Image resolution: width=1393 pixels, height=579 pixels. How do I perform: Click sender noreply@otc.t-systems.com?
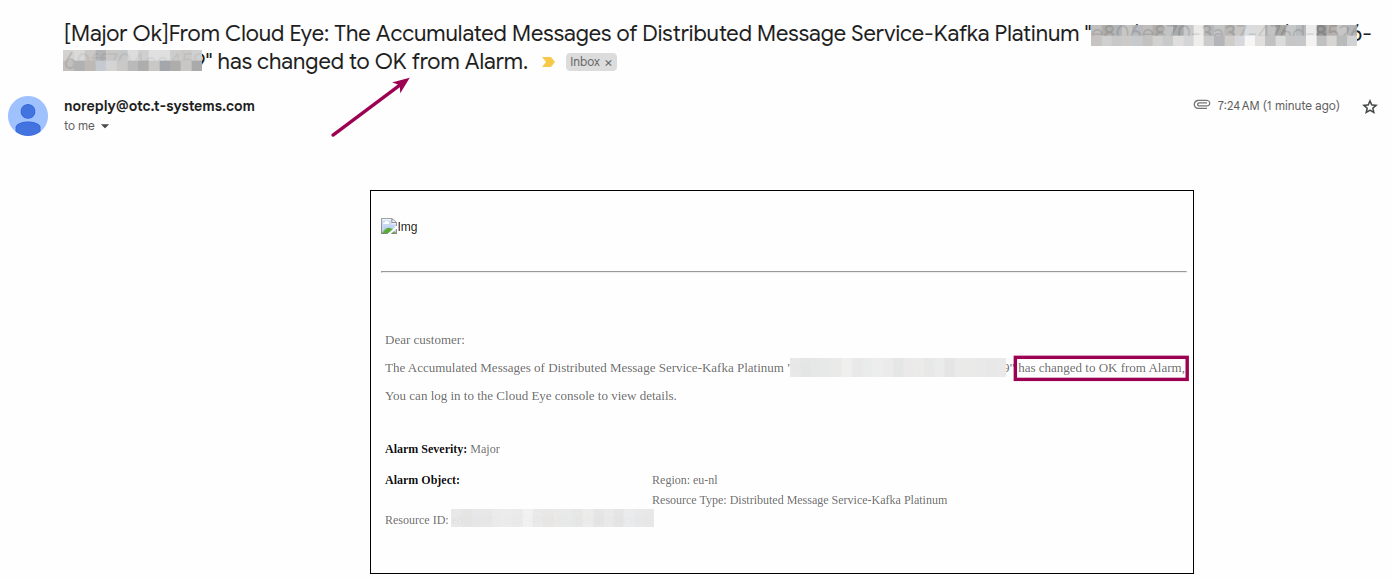click(x=159, y=106)
